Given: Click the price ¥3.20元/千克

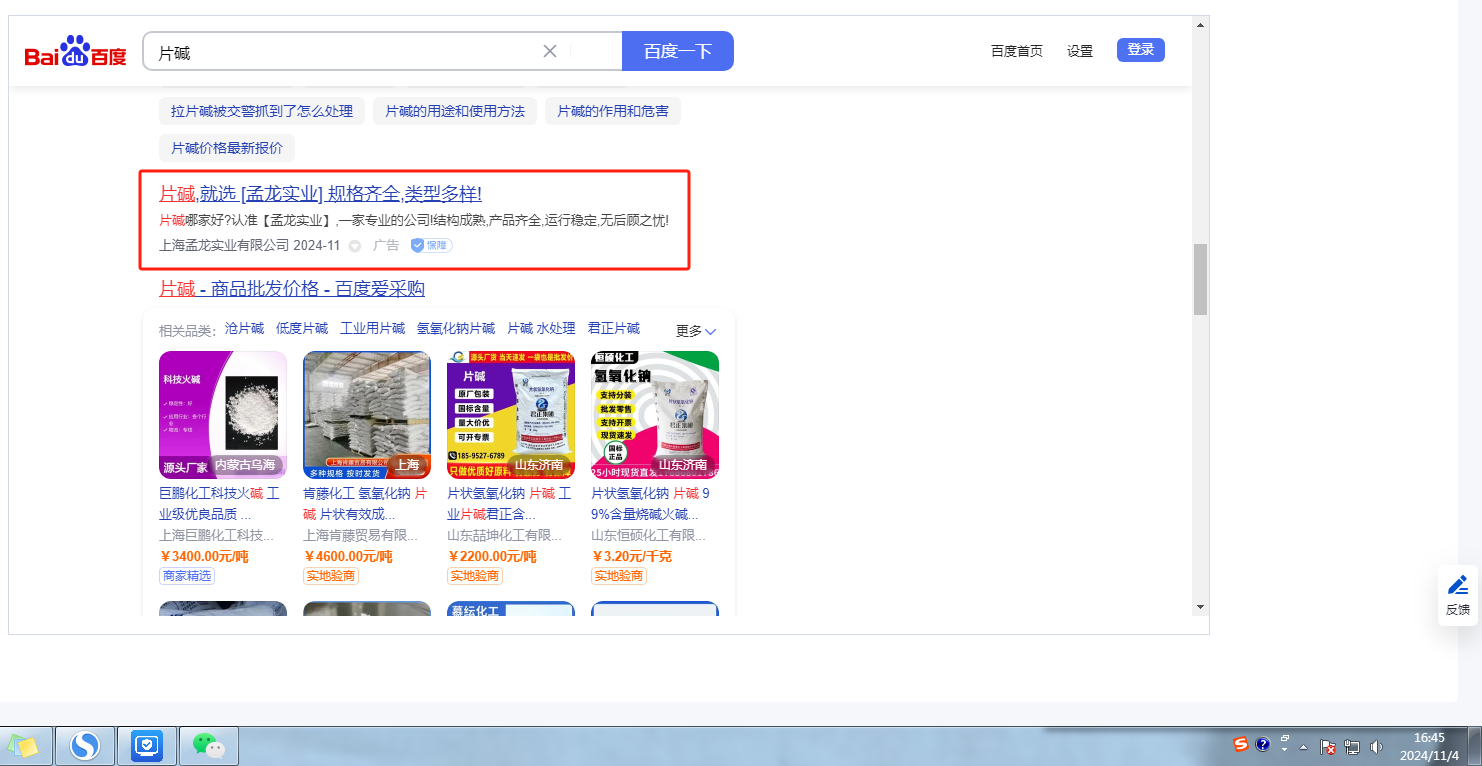Looking at the screenshot, I should (631, 556).
